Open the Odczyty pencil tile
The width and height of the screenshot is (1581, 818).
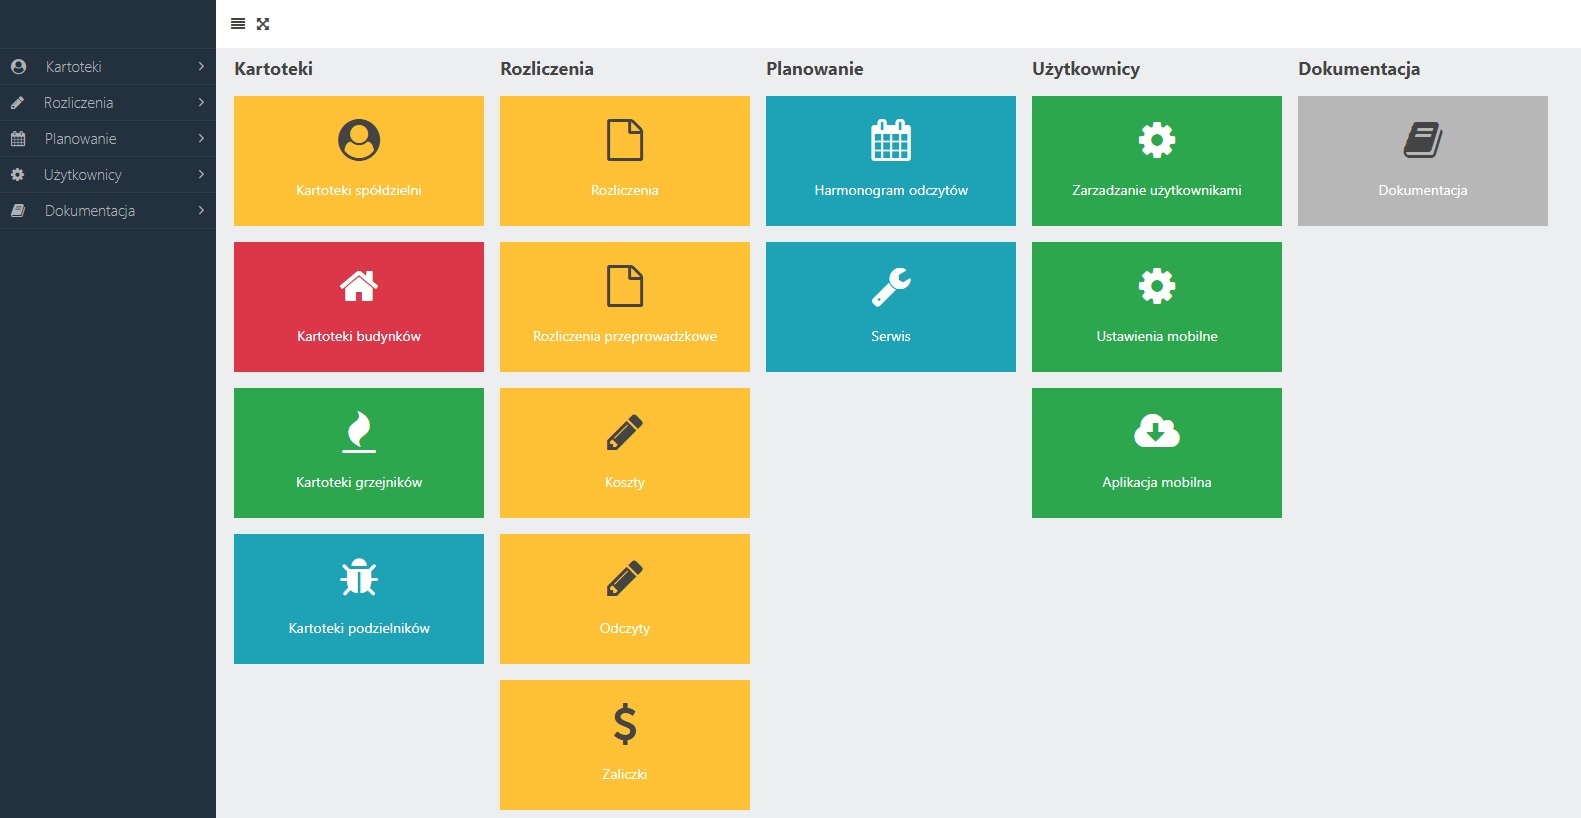tap(625, 599)
